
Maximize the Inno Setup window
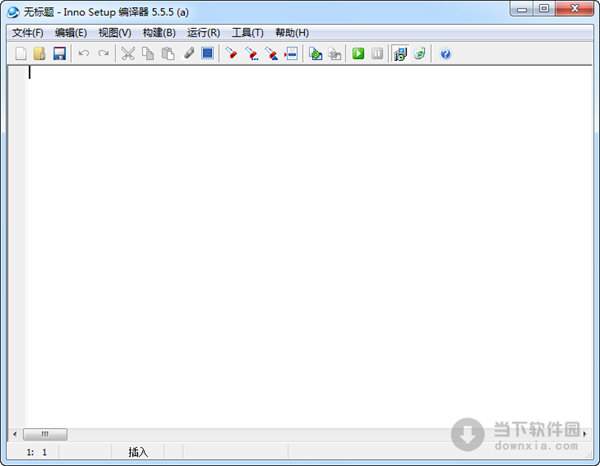(544, 9)
